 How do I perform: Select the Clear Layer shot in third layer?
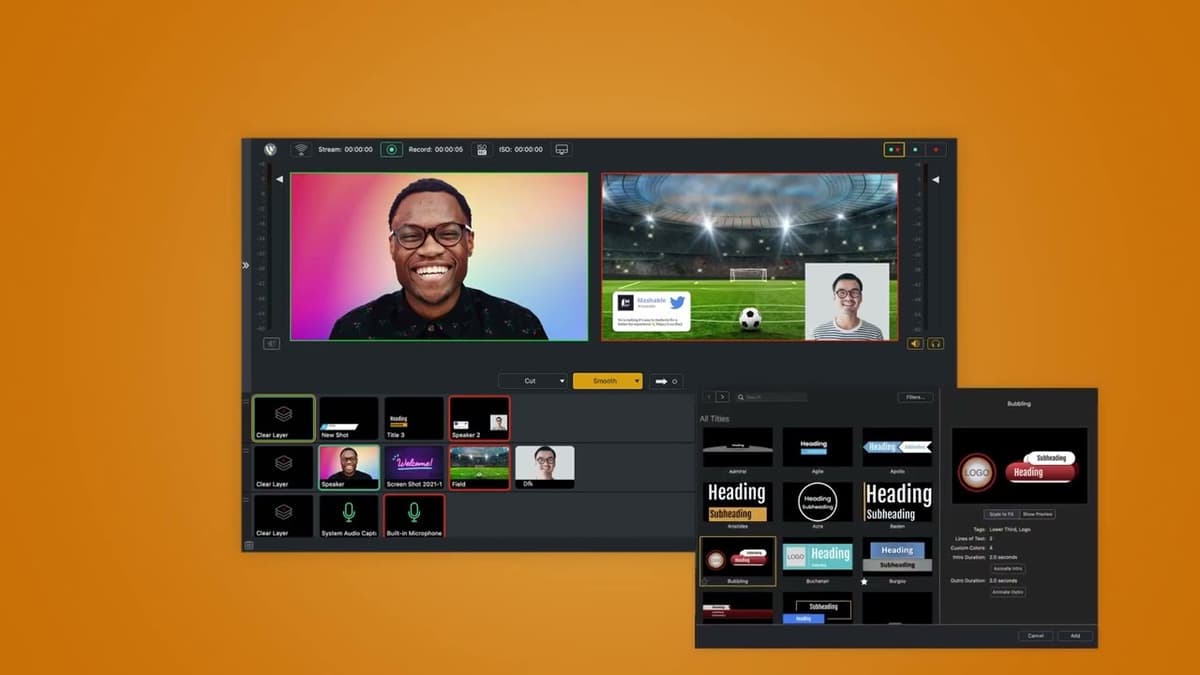284,516
